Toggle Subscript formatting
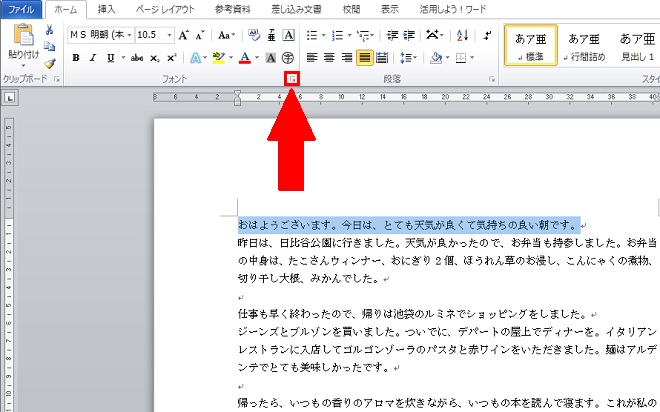 [155, 58]
